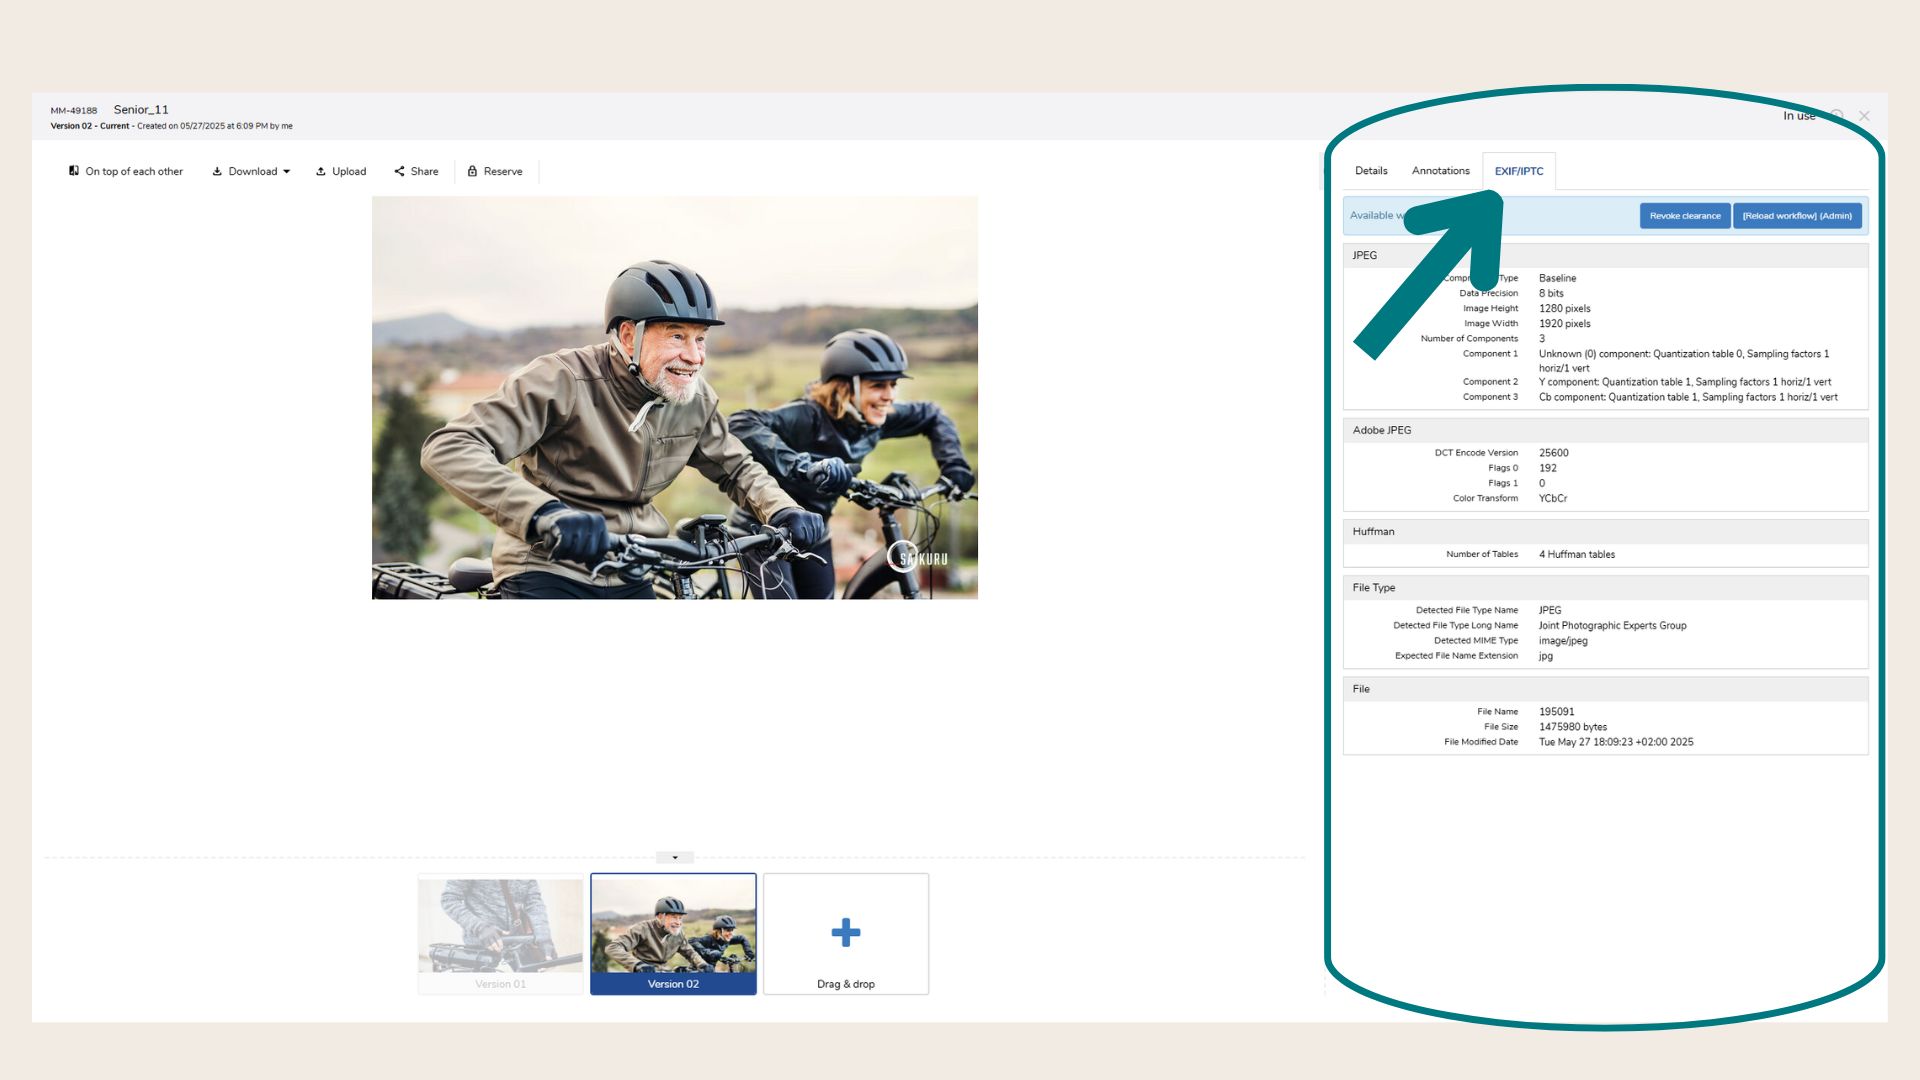Click the circular icon beside In use
Image resolution: width=1920 pixels, height=1080 pixels.
pos(1837,116)
